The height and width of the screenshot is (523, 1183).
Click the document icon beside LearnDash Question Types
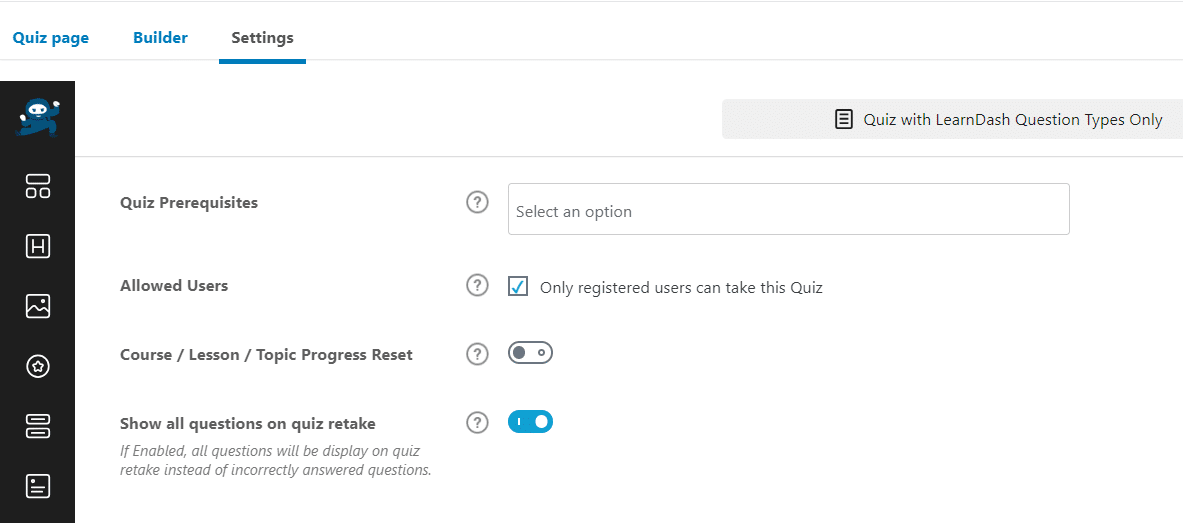click(844, 119)
